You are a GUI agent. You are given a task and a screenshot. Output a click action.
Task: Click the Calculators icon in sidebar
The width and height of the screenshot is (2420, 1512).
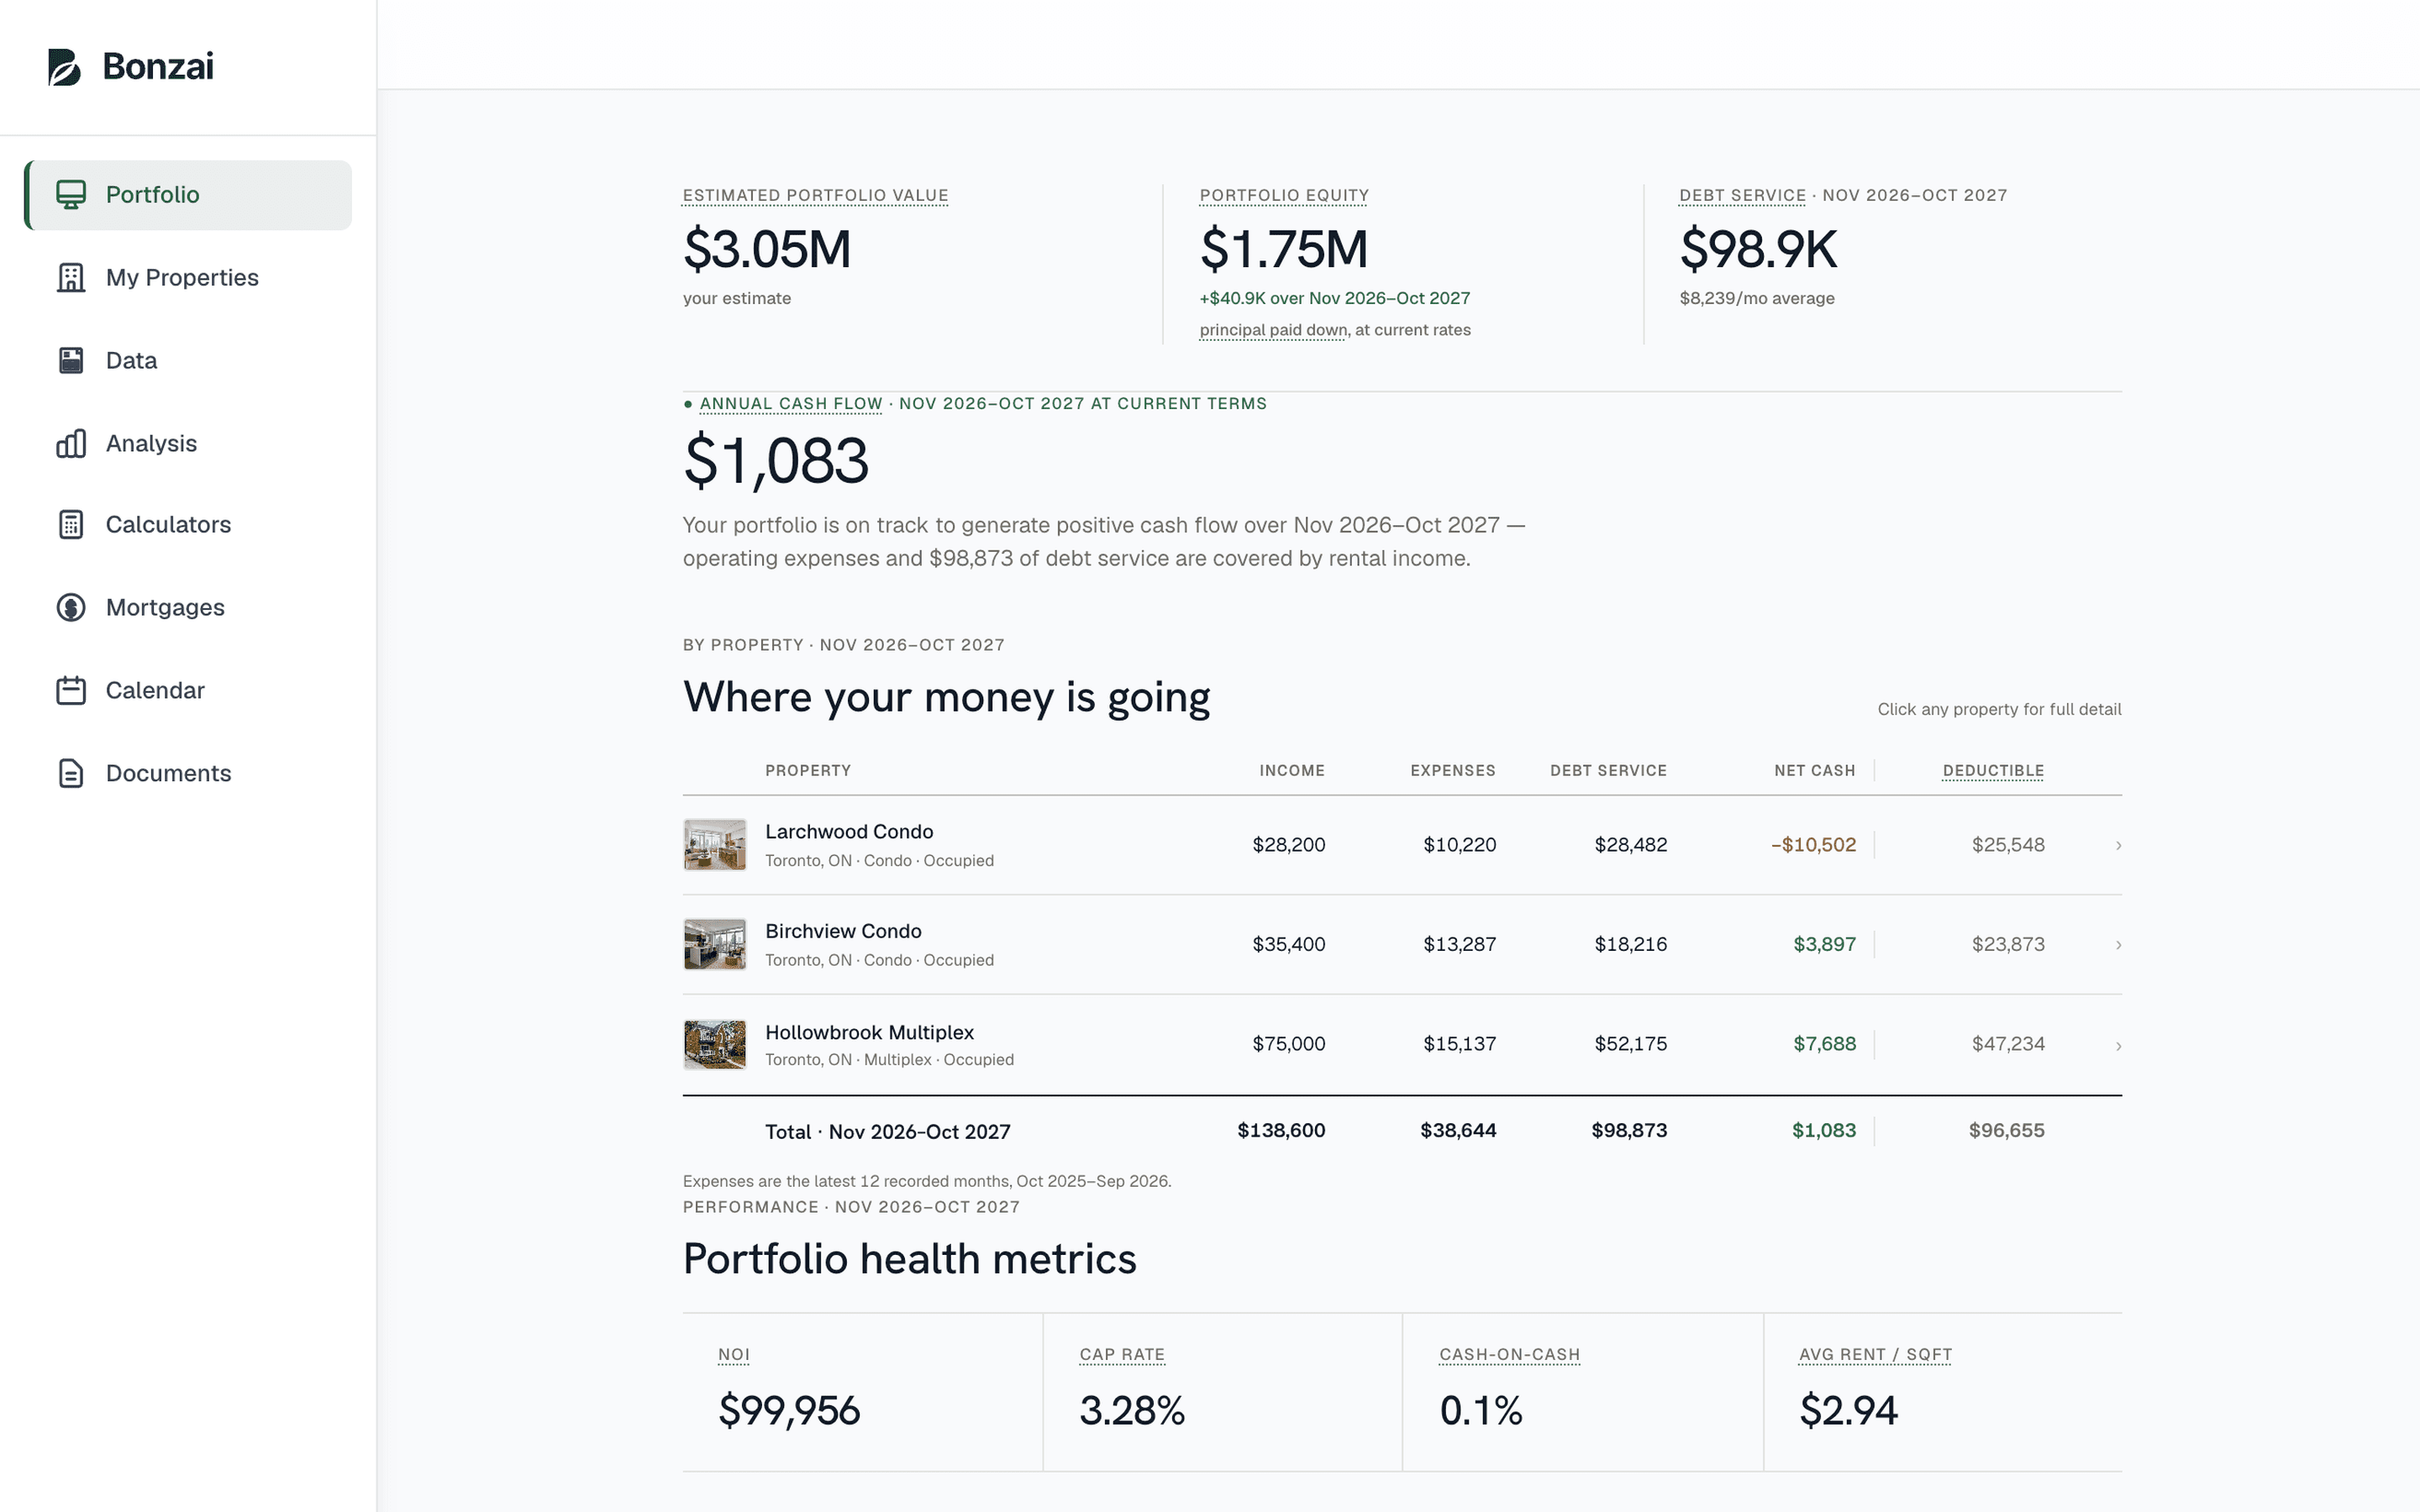click(x=71, y=524)
